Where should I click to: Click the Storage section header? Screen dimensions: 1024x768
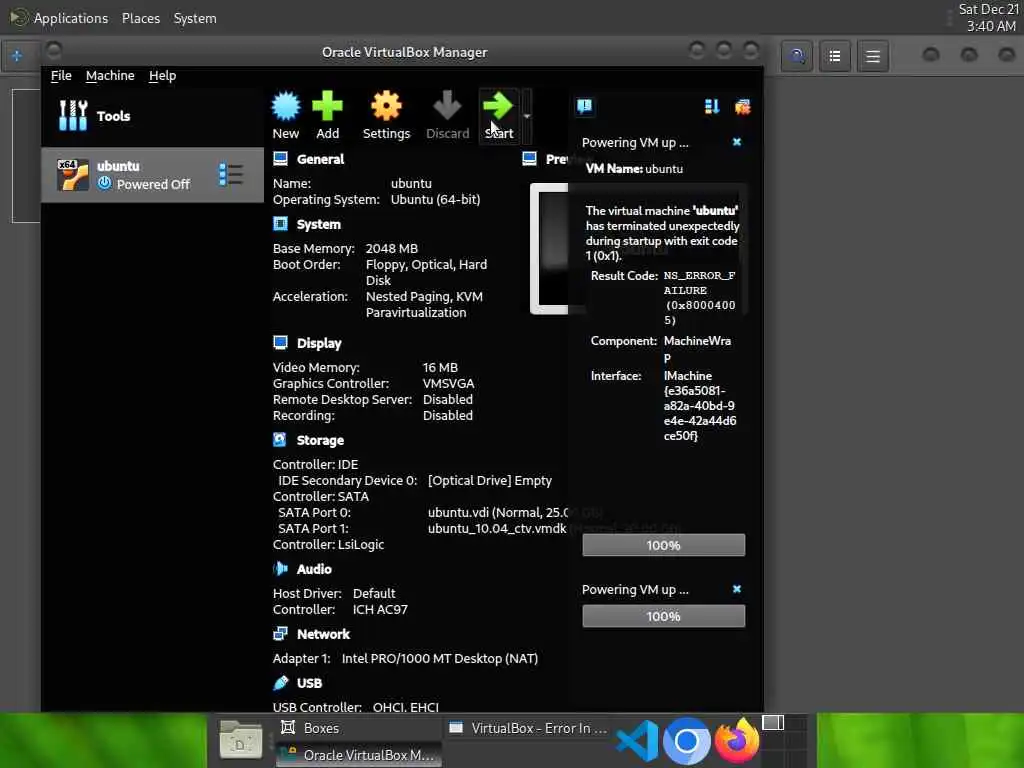(x=319, y=441)
